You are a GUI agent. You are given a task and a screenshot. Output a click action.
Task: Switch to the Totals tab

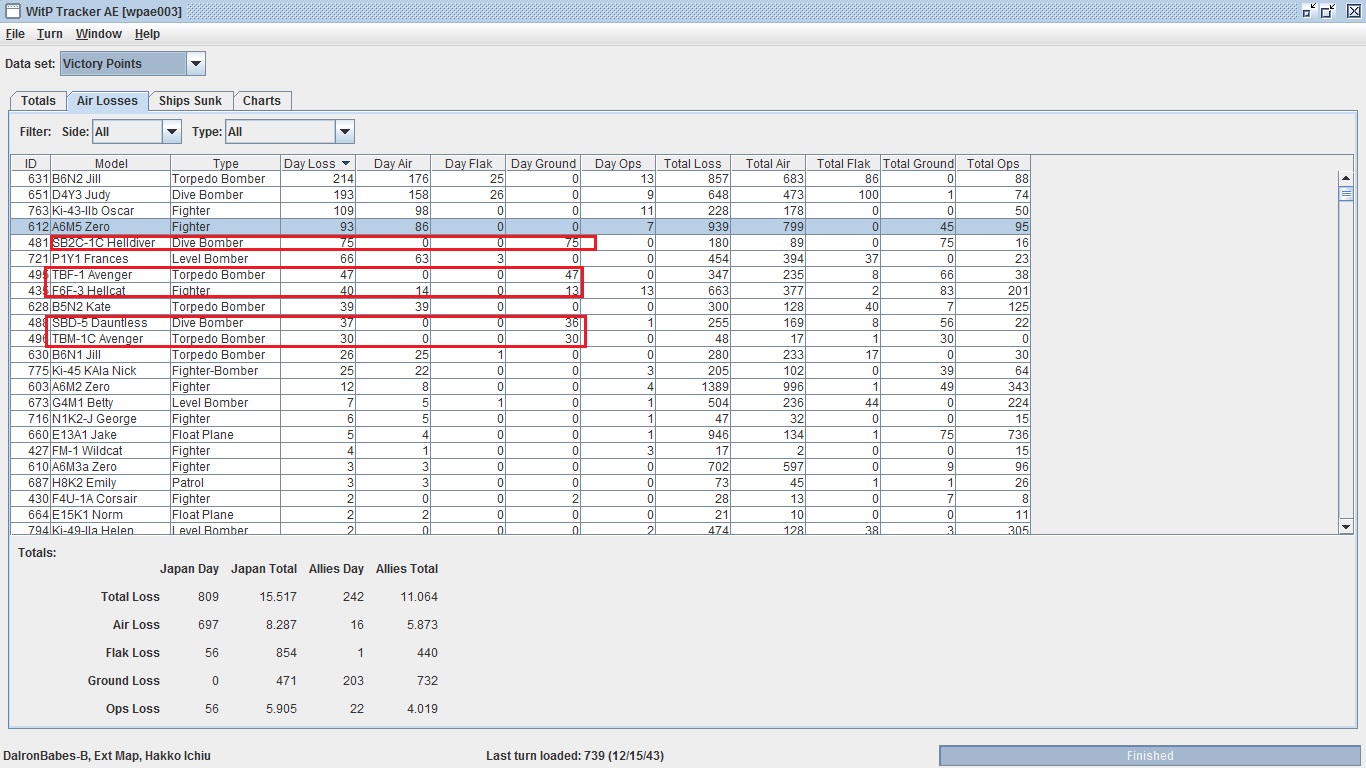38,101
